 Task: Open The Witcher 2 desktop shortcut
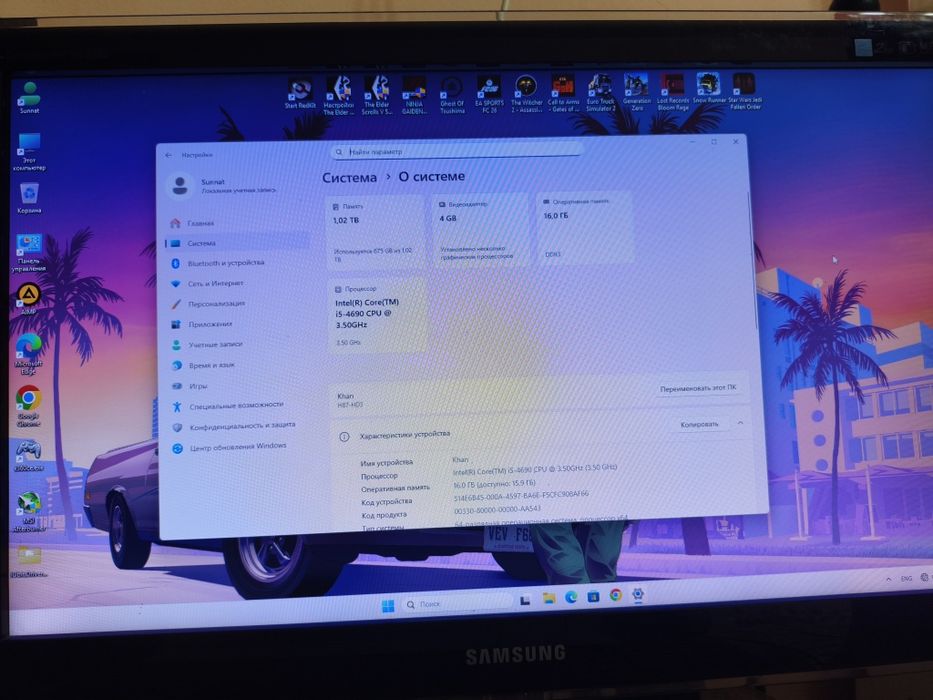point(526,93)
